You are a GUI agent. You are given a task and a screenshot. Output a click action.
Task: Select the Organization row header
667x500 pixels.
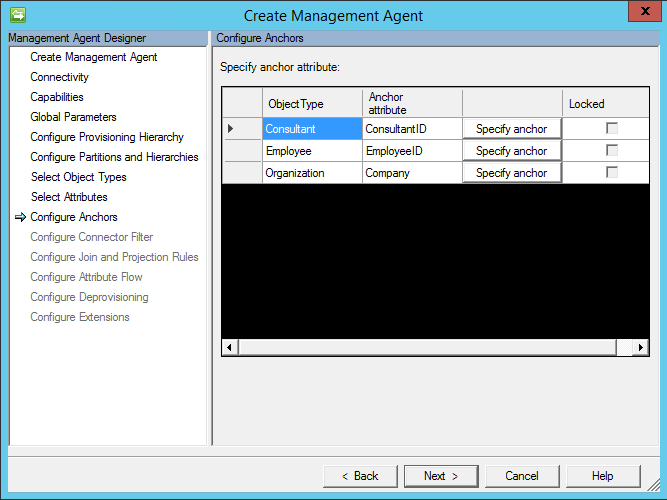pos(242,173)
